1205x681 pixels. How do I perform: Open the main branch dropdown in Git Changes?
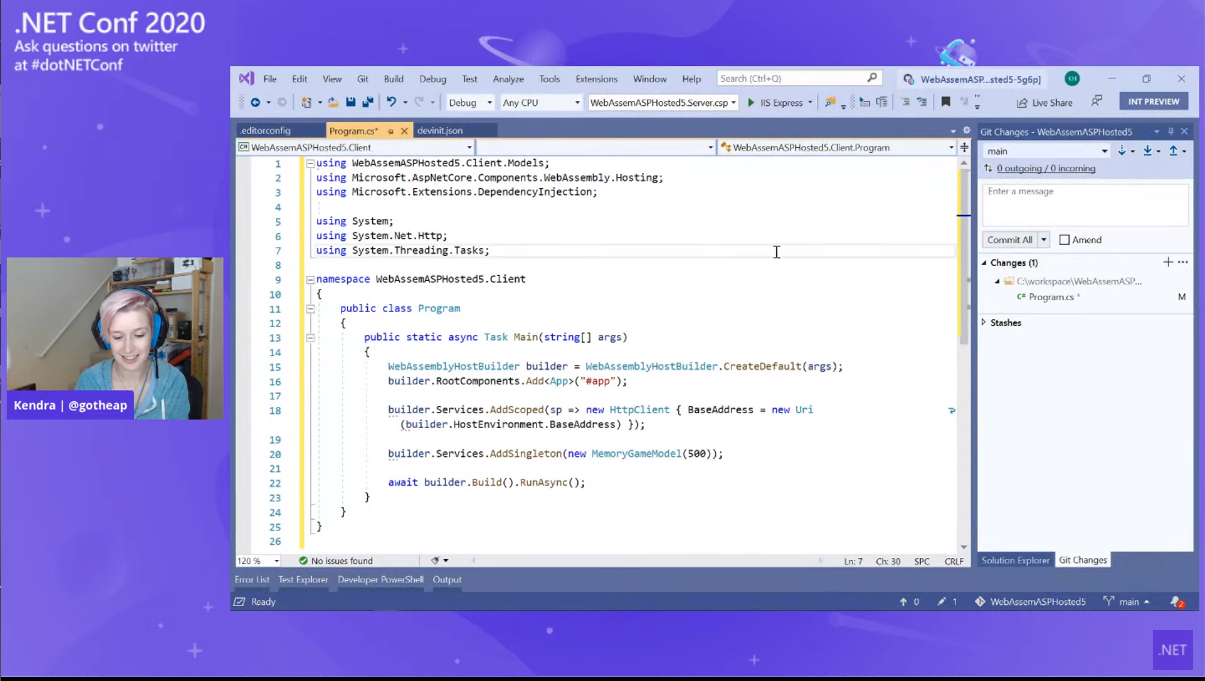(x=1046, y=151)
